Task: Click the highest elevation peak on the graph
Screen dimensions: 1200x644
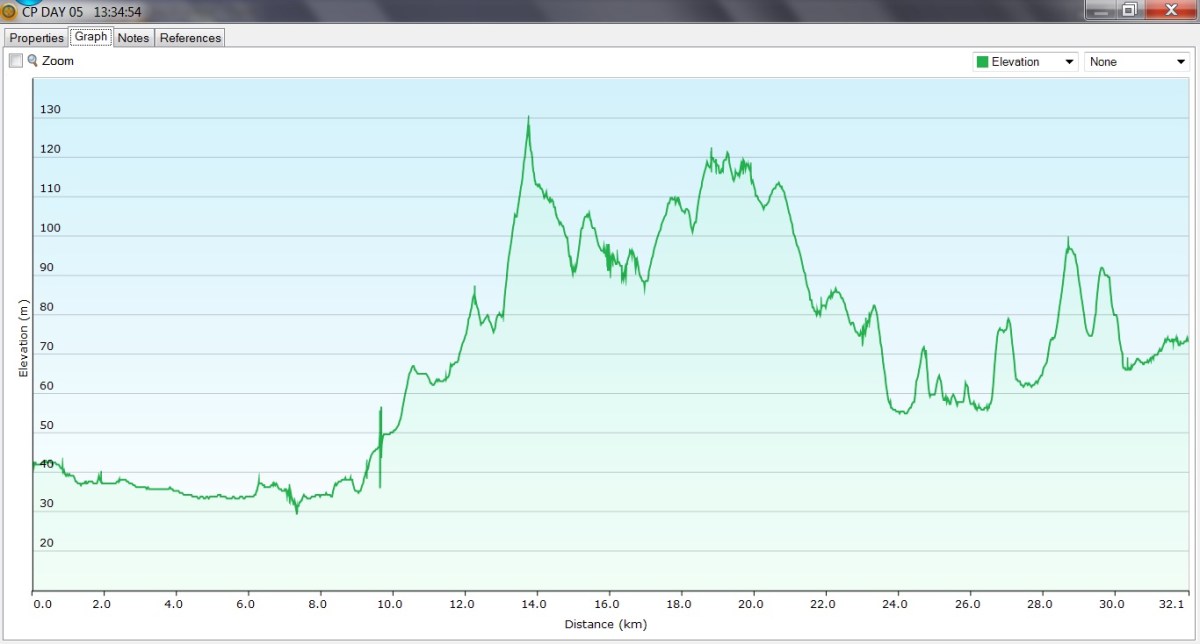Action: (x=528, y=118)
